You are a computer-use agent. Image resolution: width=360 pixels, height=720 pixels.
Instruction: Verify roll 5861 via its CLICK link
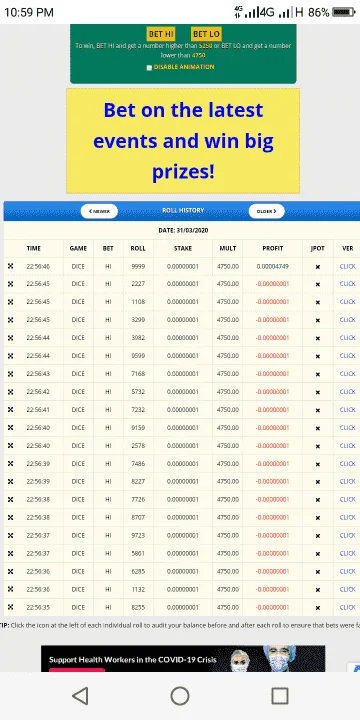[x=348, y=553]
